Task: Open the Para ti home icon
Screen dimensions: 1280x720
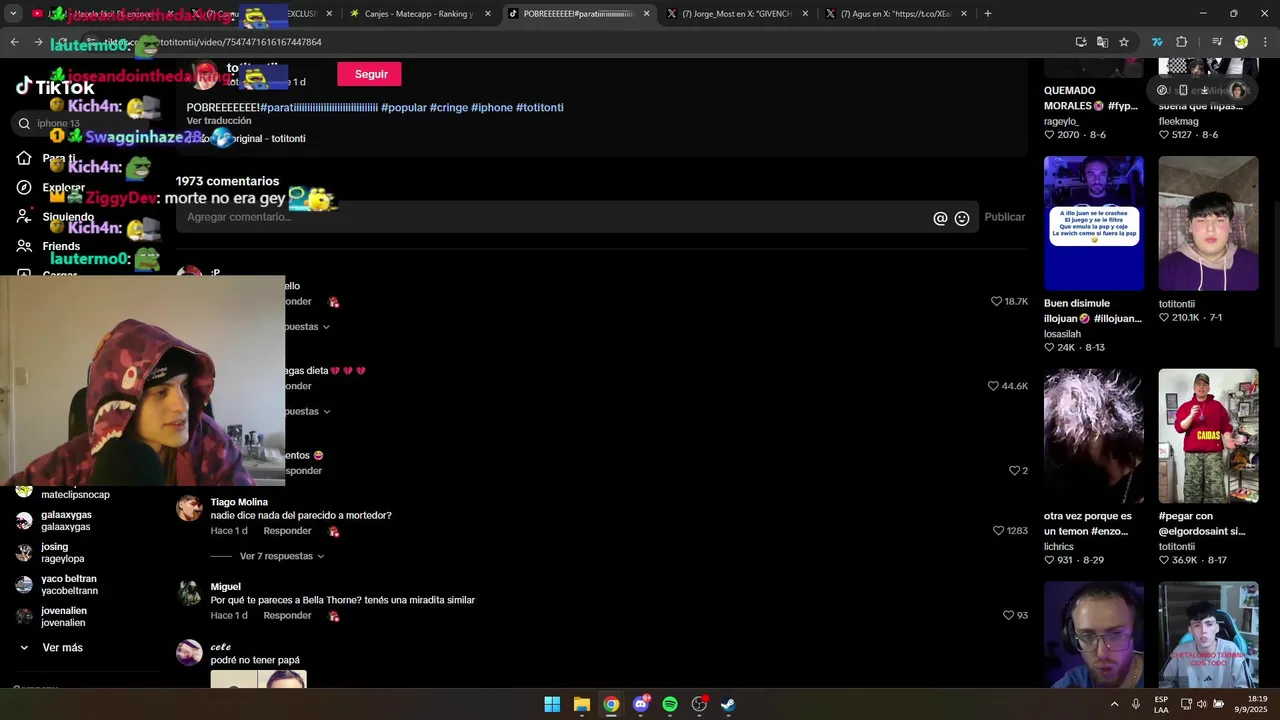Action: coord(24,158)
